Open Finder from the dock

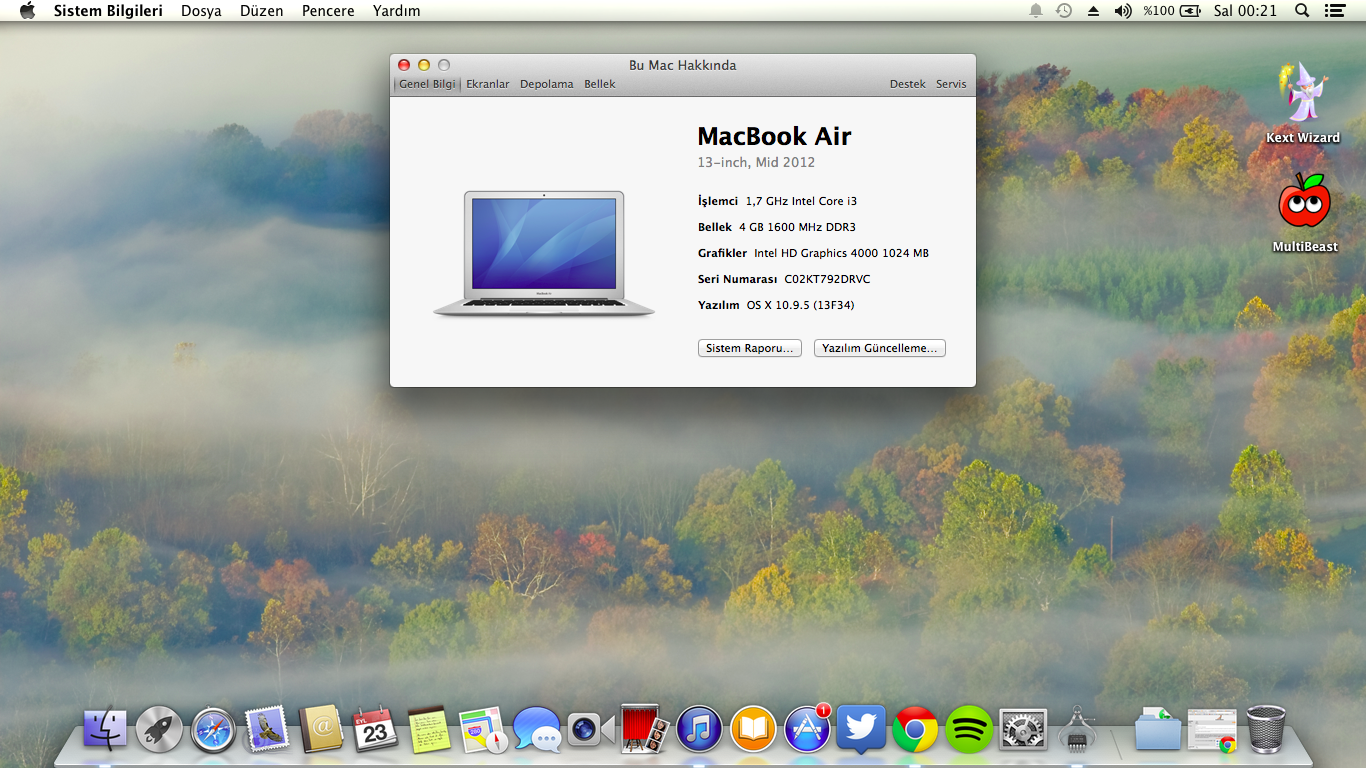105,730
